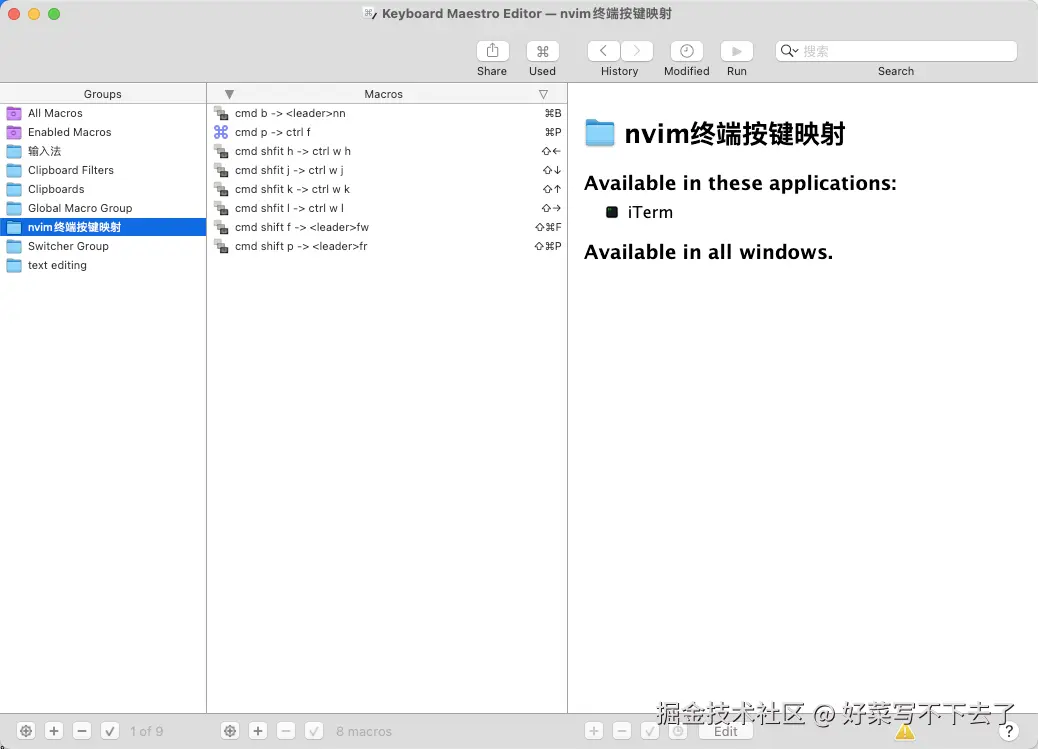Click folder icon of Enabled Macros
This screenshot has height=749, width=1038.
pyautogui.click(x=14, y=132)
